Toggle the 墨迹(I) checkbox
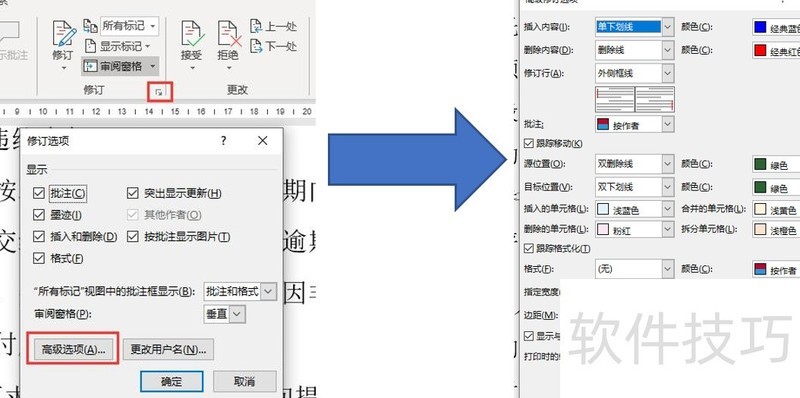800x398 pixels. (38, 215)
